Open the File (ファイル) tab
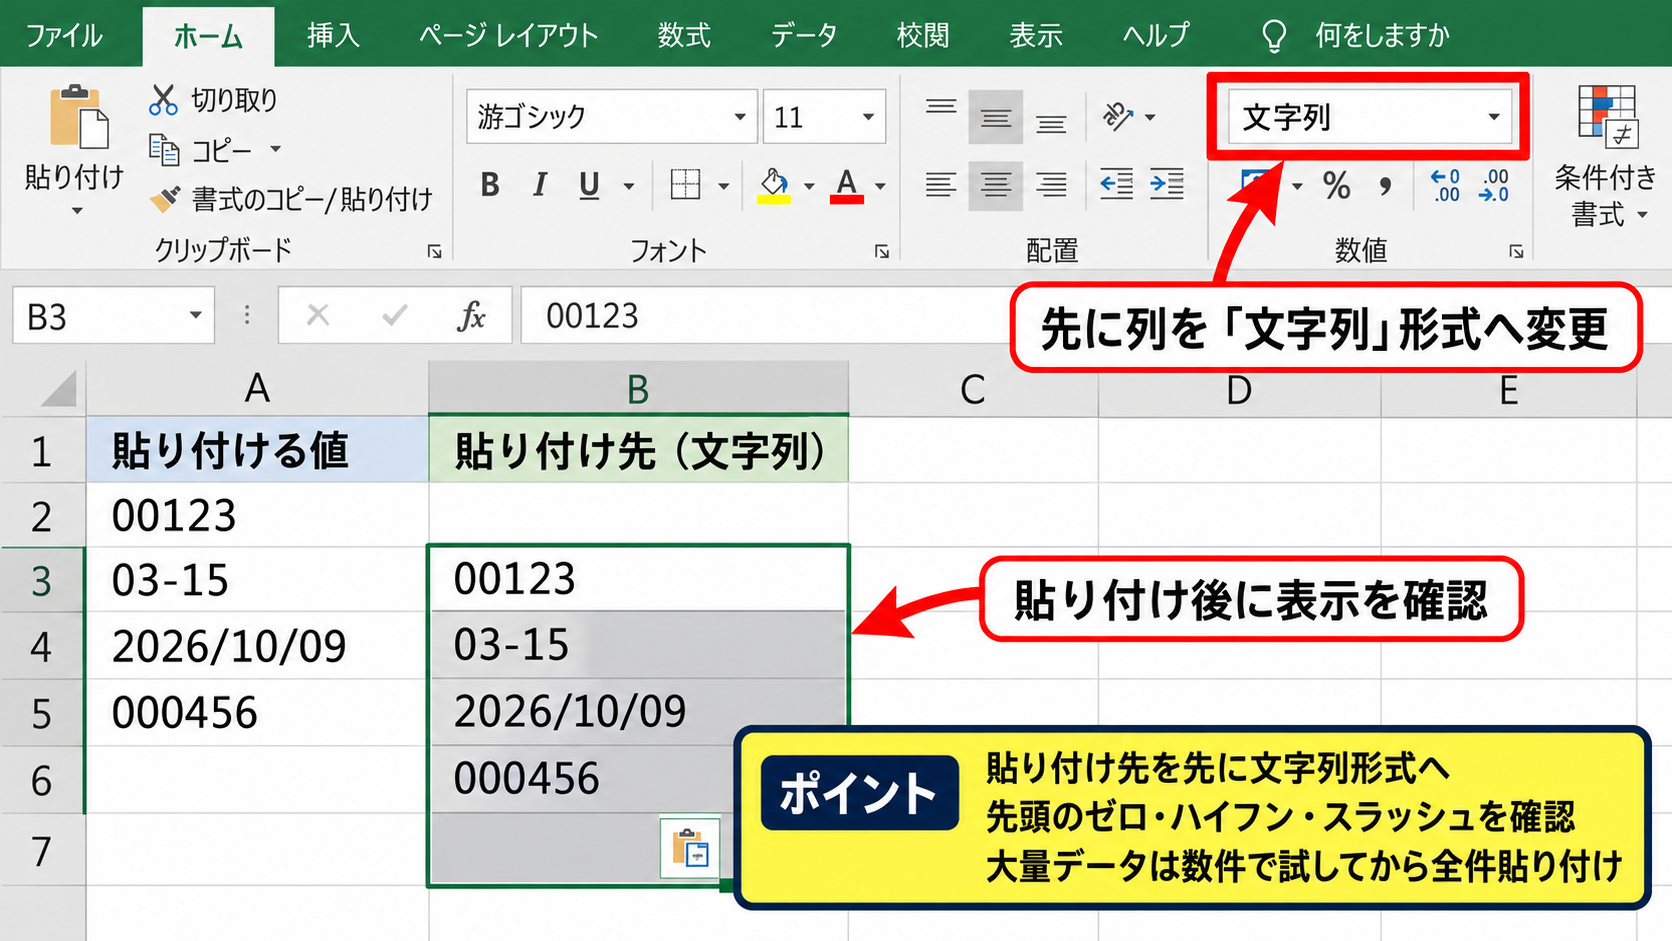This screenshot has width=1672, height=941. (64, 36)
